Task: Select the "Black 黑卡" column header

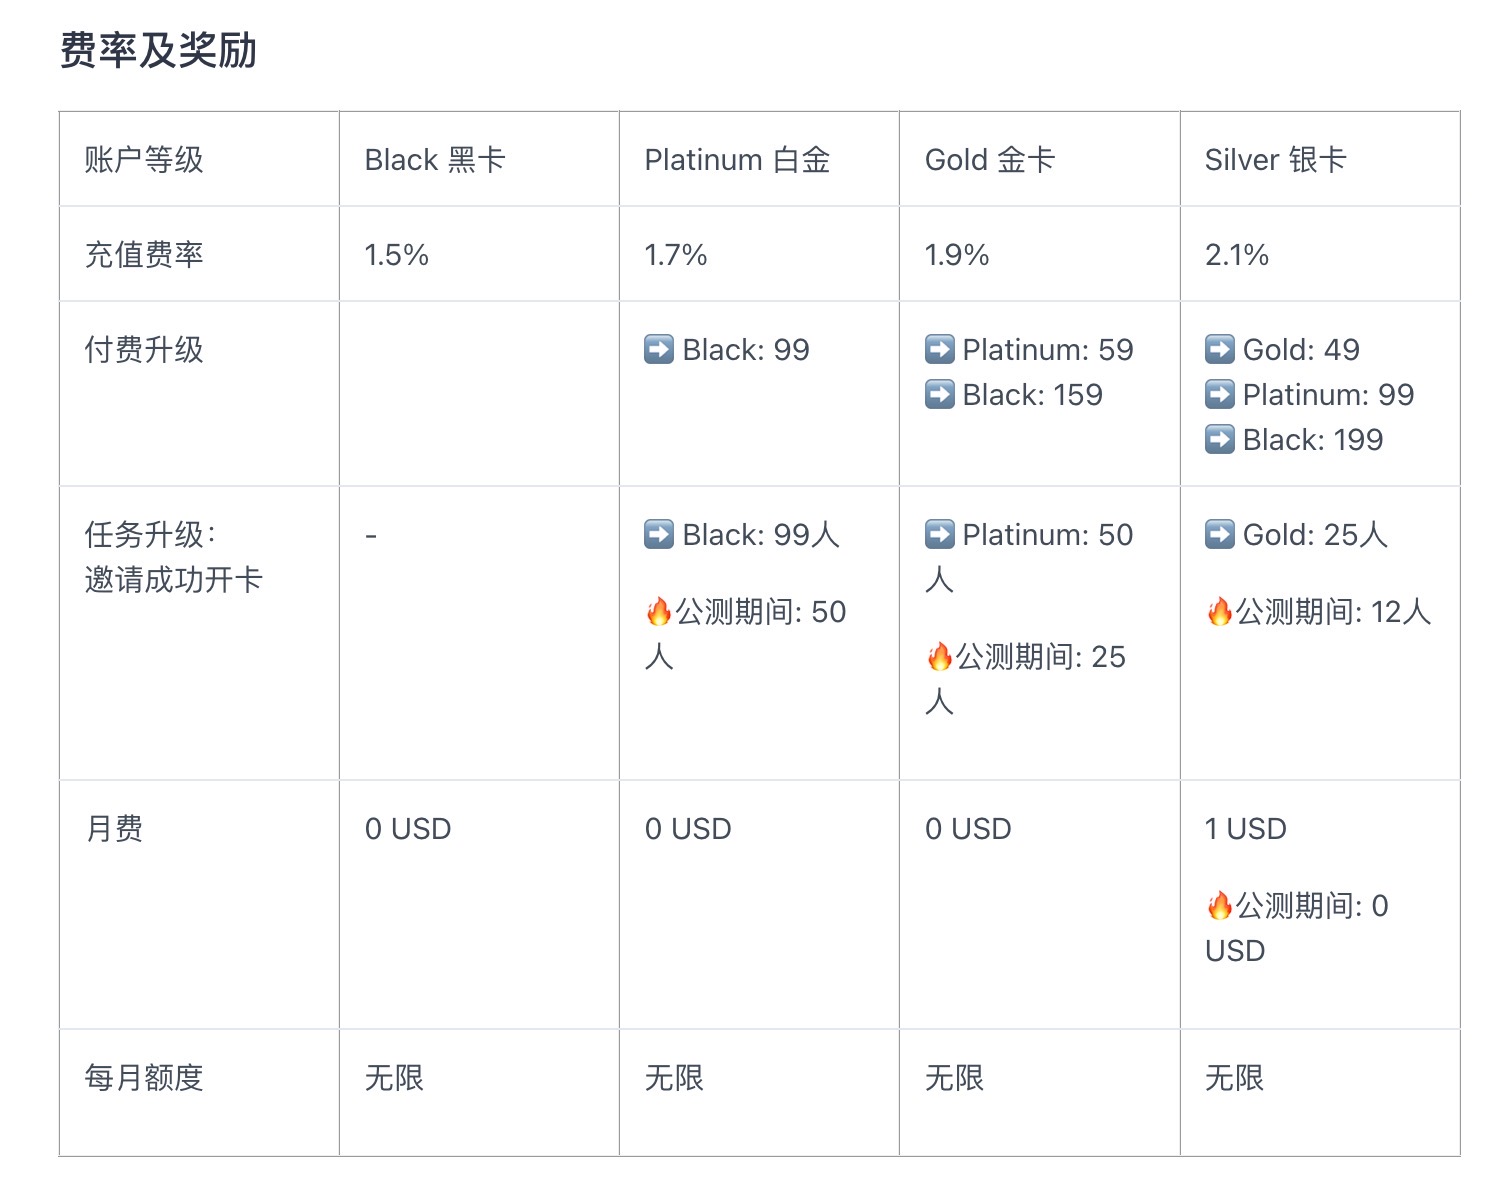Action: pyautogui.click(x=435, y=160)
